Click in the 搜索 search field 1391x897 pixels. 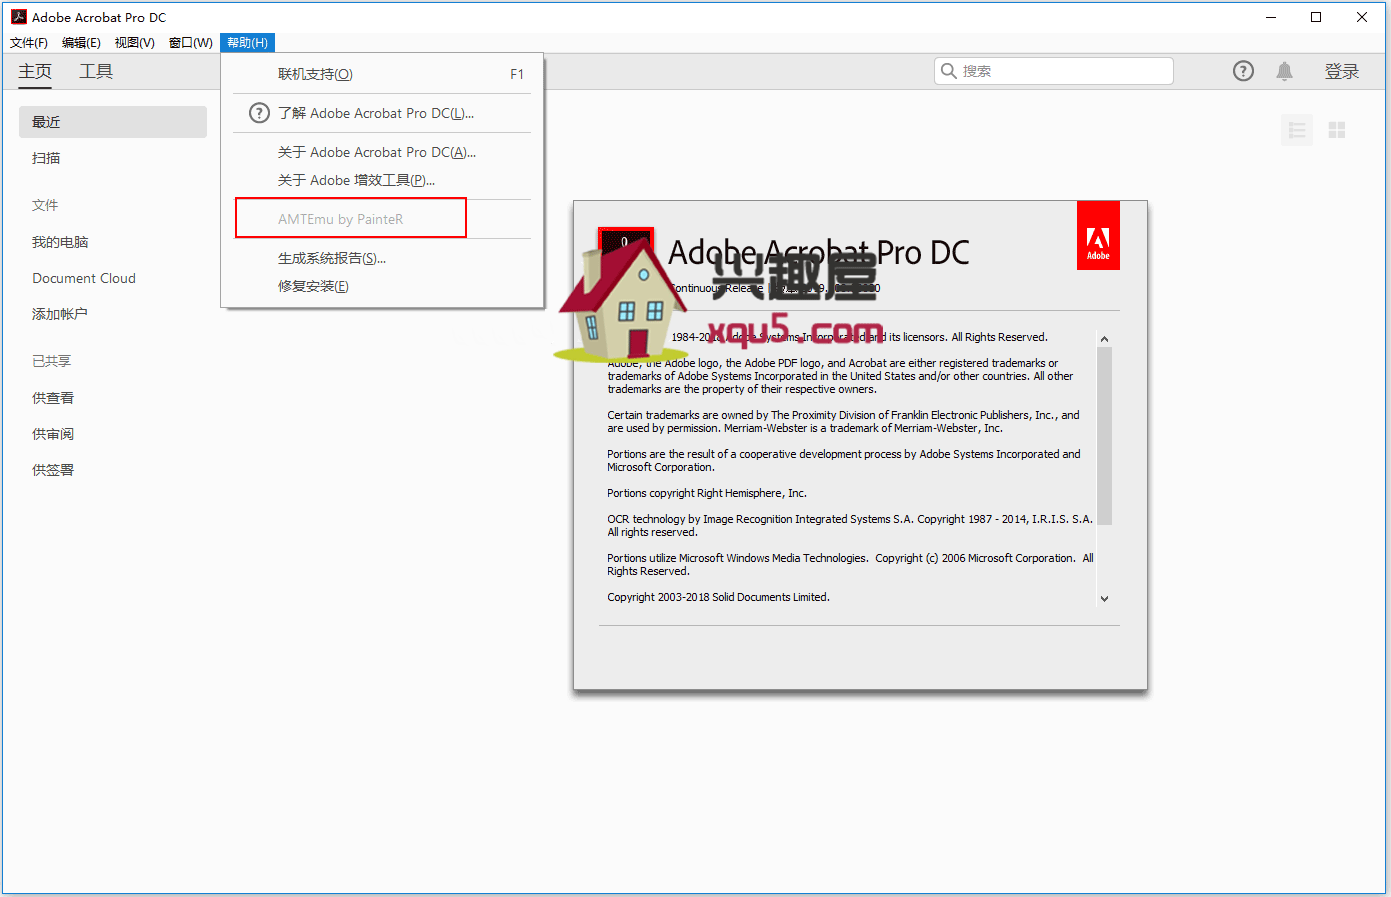click(x=1054, y=71)
